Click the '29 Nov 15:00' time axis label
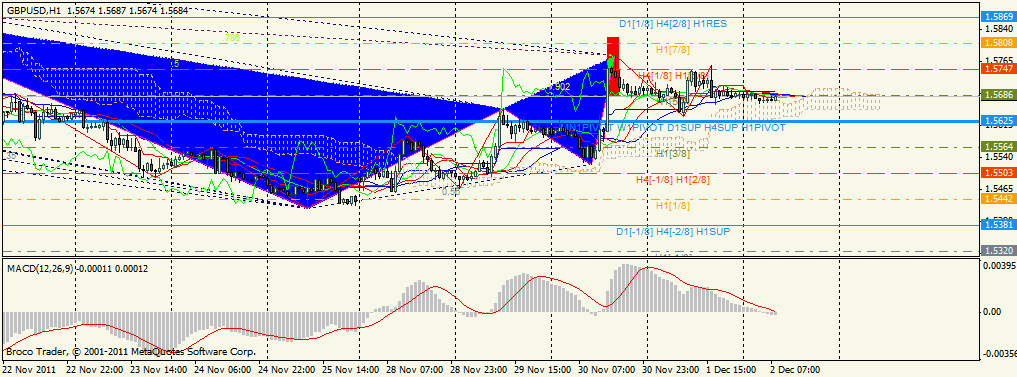 click(544, 369)
